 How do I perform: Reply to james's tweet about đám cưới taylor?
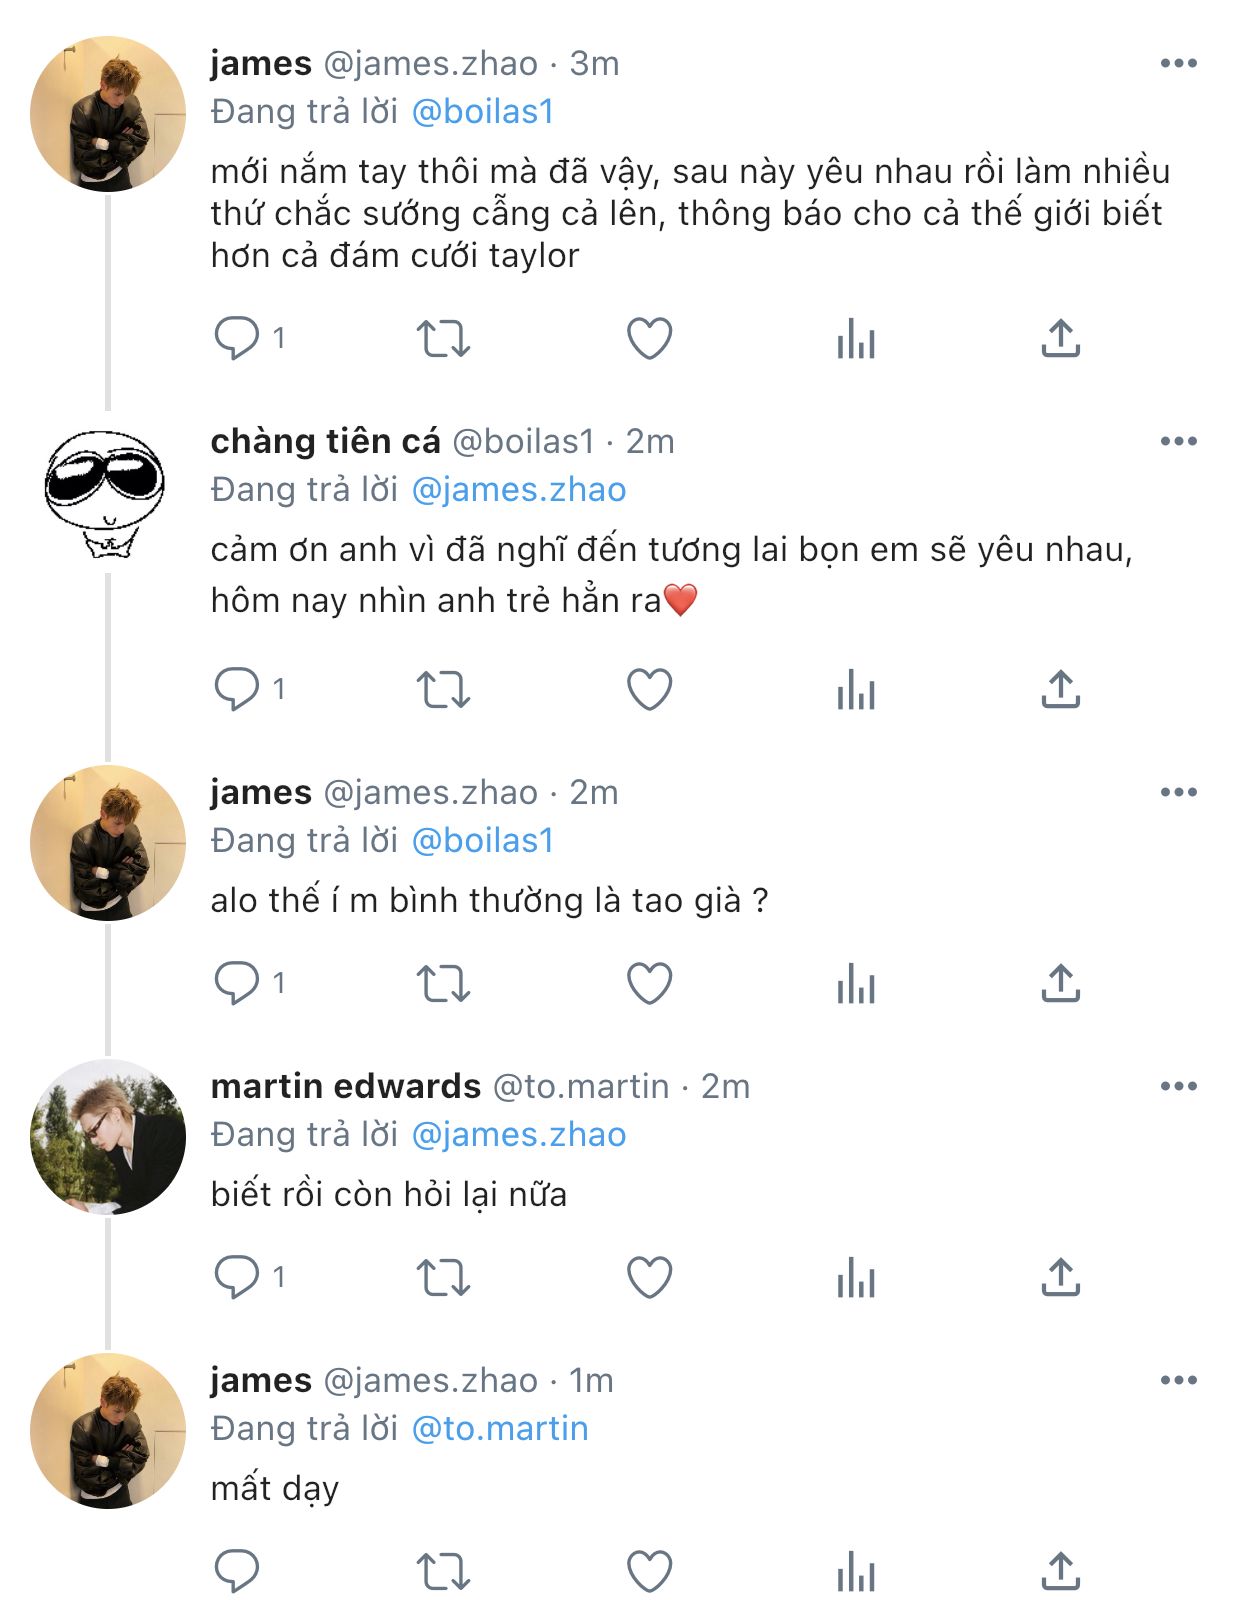point(237,338)
